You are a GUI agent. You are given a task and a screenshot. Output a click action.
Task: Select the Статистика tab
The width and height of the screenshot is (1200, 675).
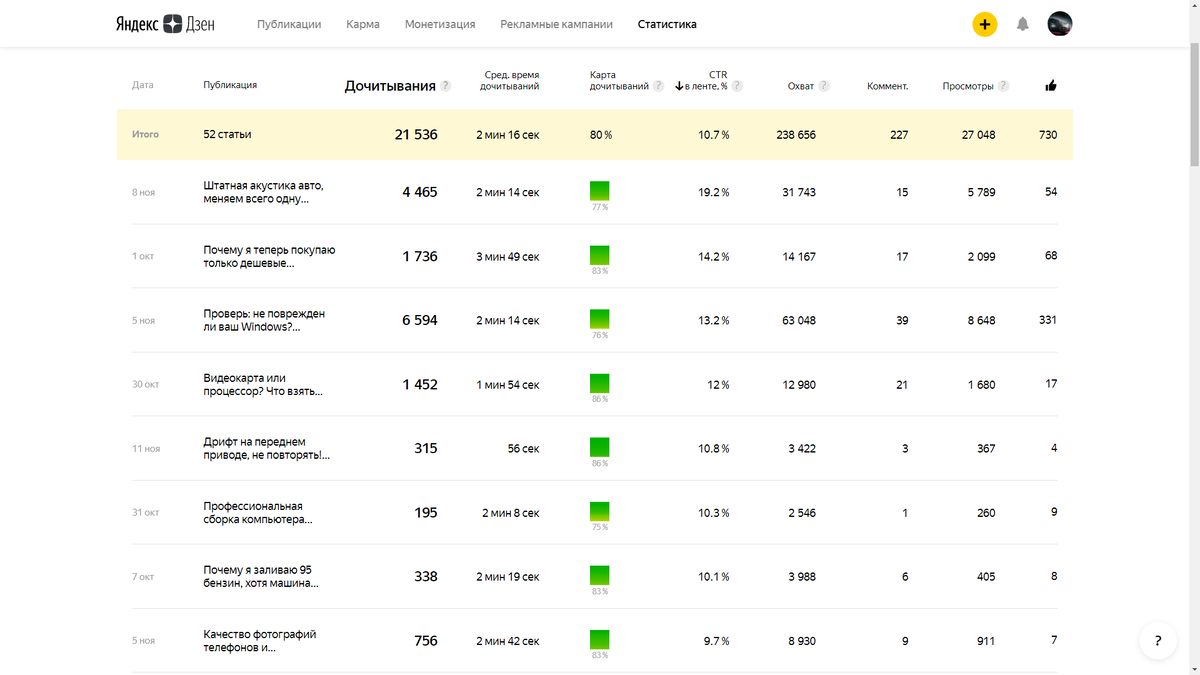tap(667, 24)
